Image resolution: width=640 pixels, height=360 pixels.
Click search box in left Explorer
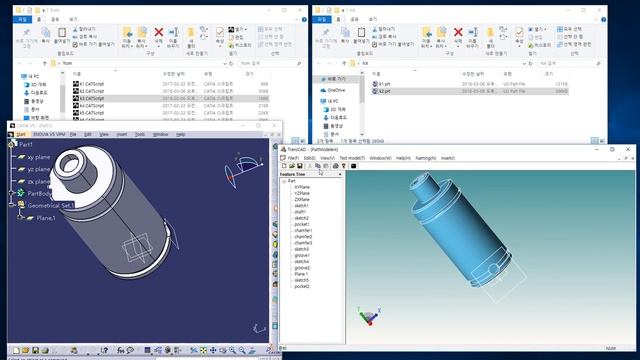click(x=270, y=63)
